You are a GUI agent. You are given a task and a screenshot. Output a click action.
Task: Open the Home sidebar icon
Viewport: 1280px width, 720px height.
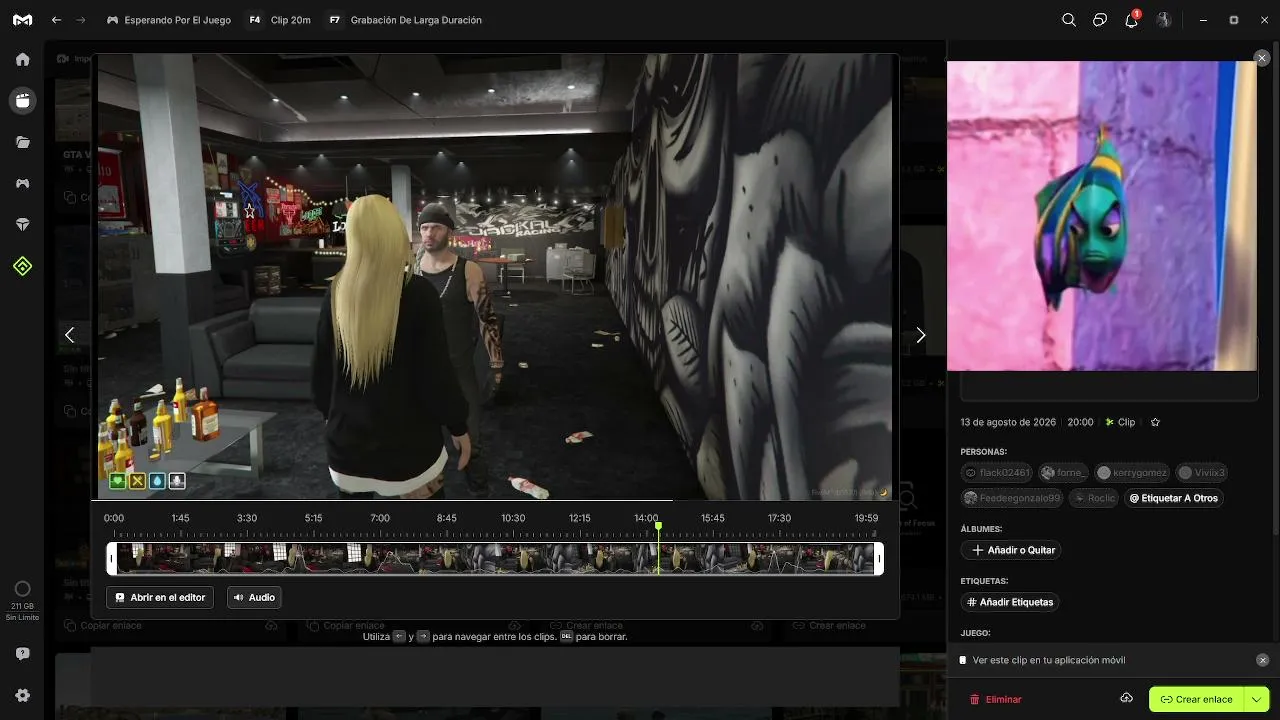22,59
